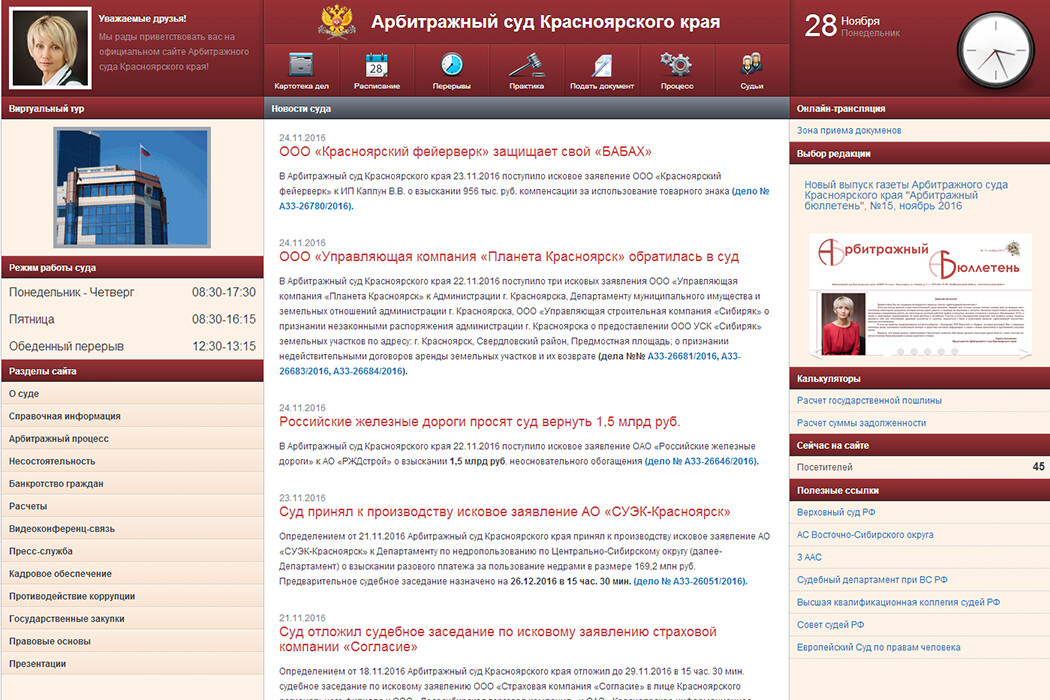The image size is (1050, 700).
Task: Follow the Высшая квалификационная коллегия судей link
Action: (x=898, y=602)
